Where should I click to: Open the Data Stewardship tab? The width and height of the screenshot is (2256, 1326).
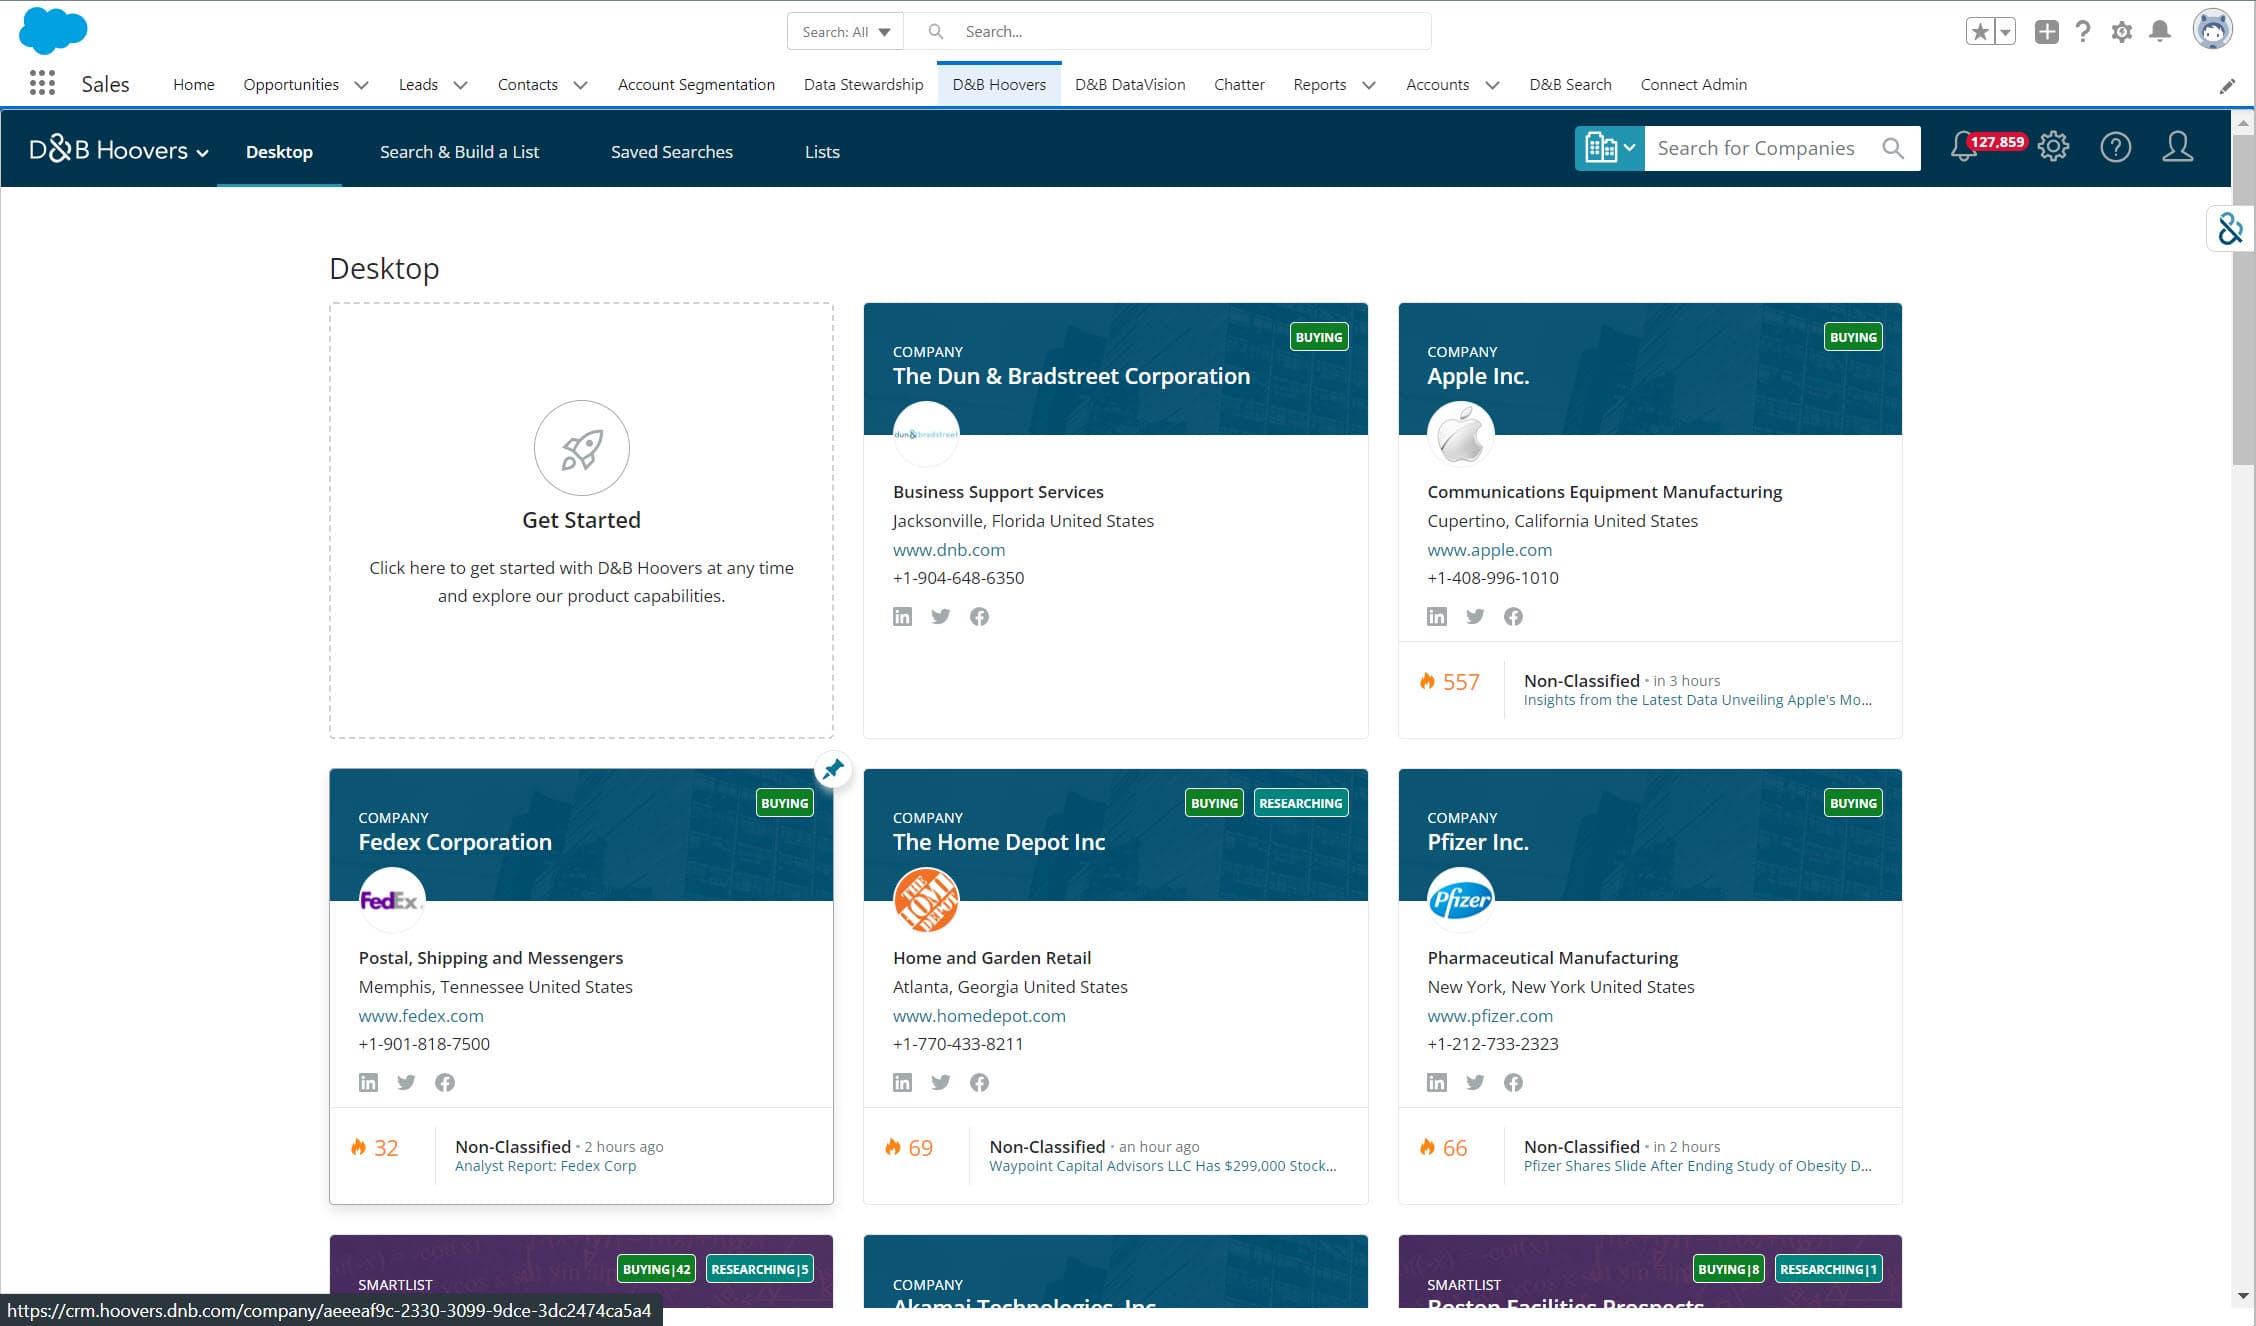click(863, 85)
